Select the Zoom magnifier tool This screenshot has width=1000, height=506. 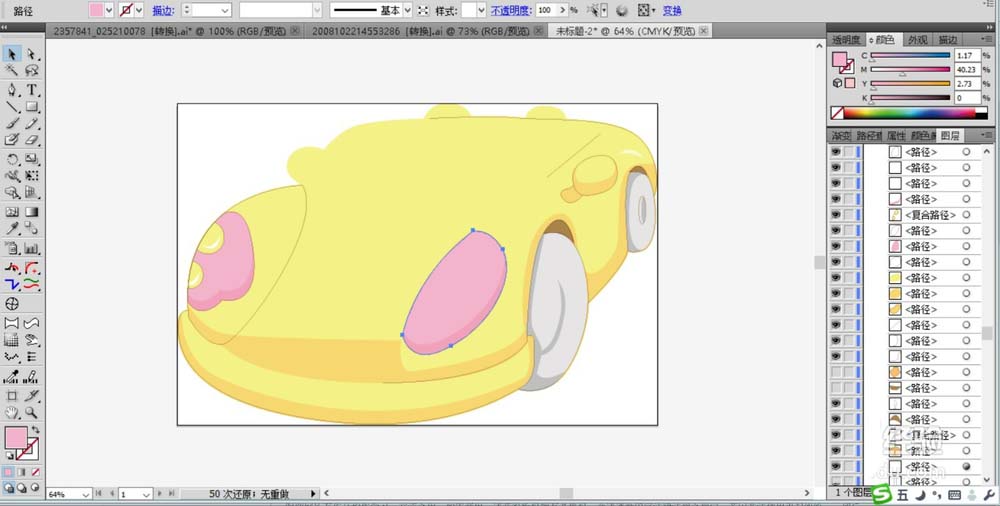32,412
